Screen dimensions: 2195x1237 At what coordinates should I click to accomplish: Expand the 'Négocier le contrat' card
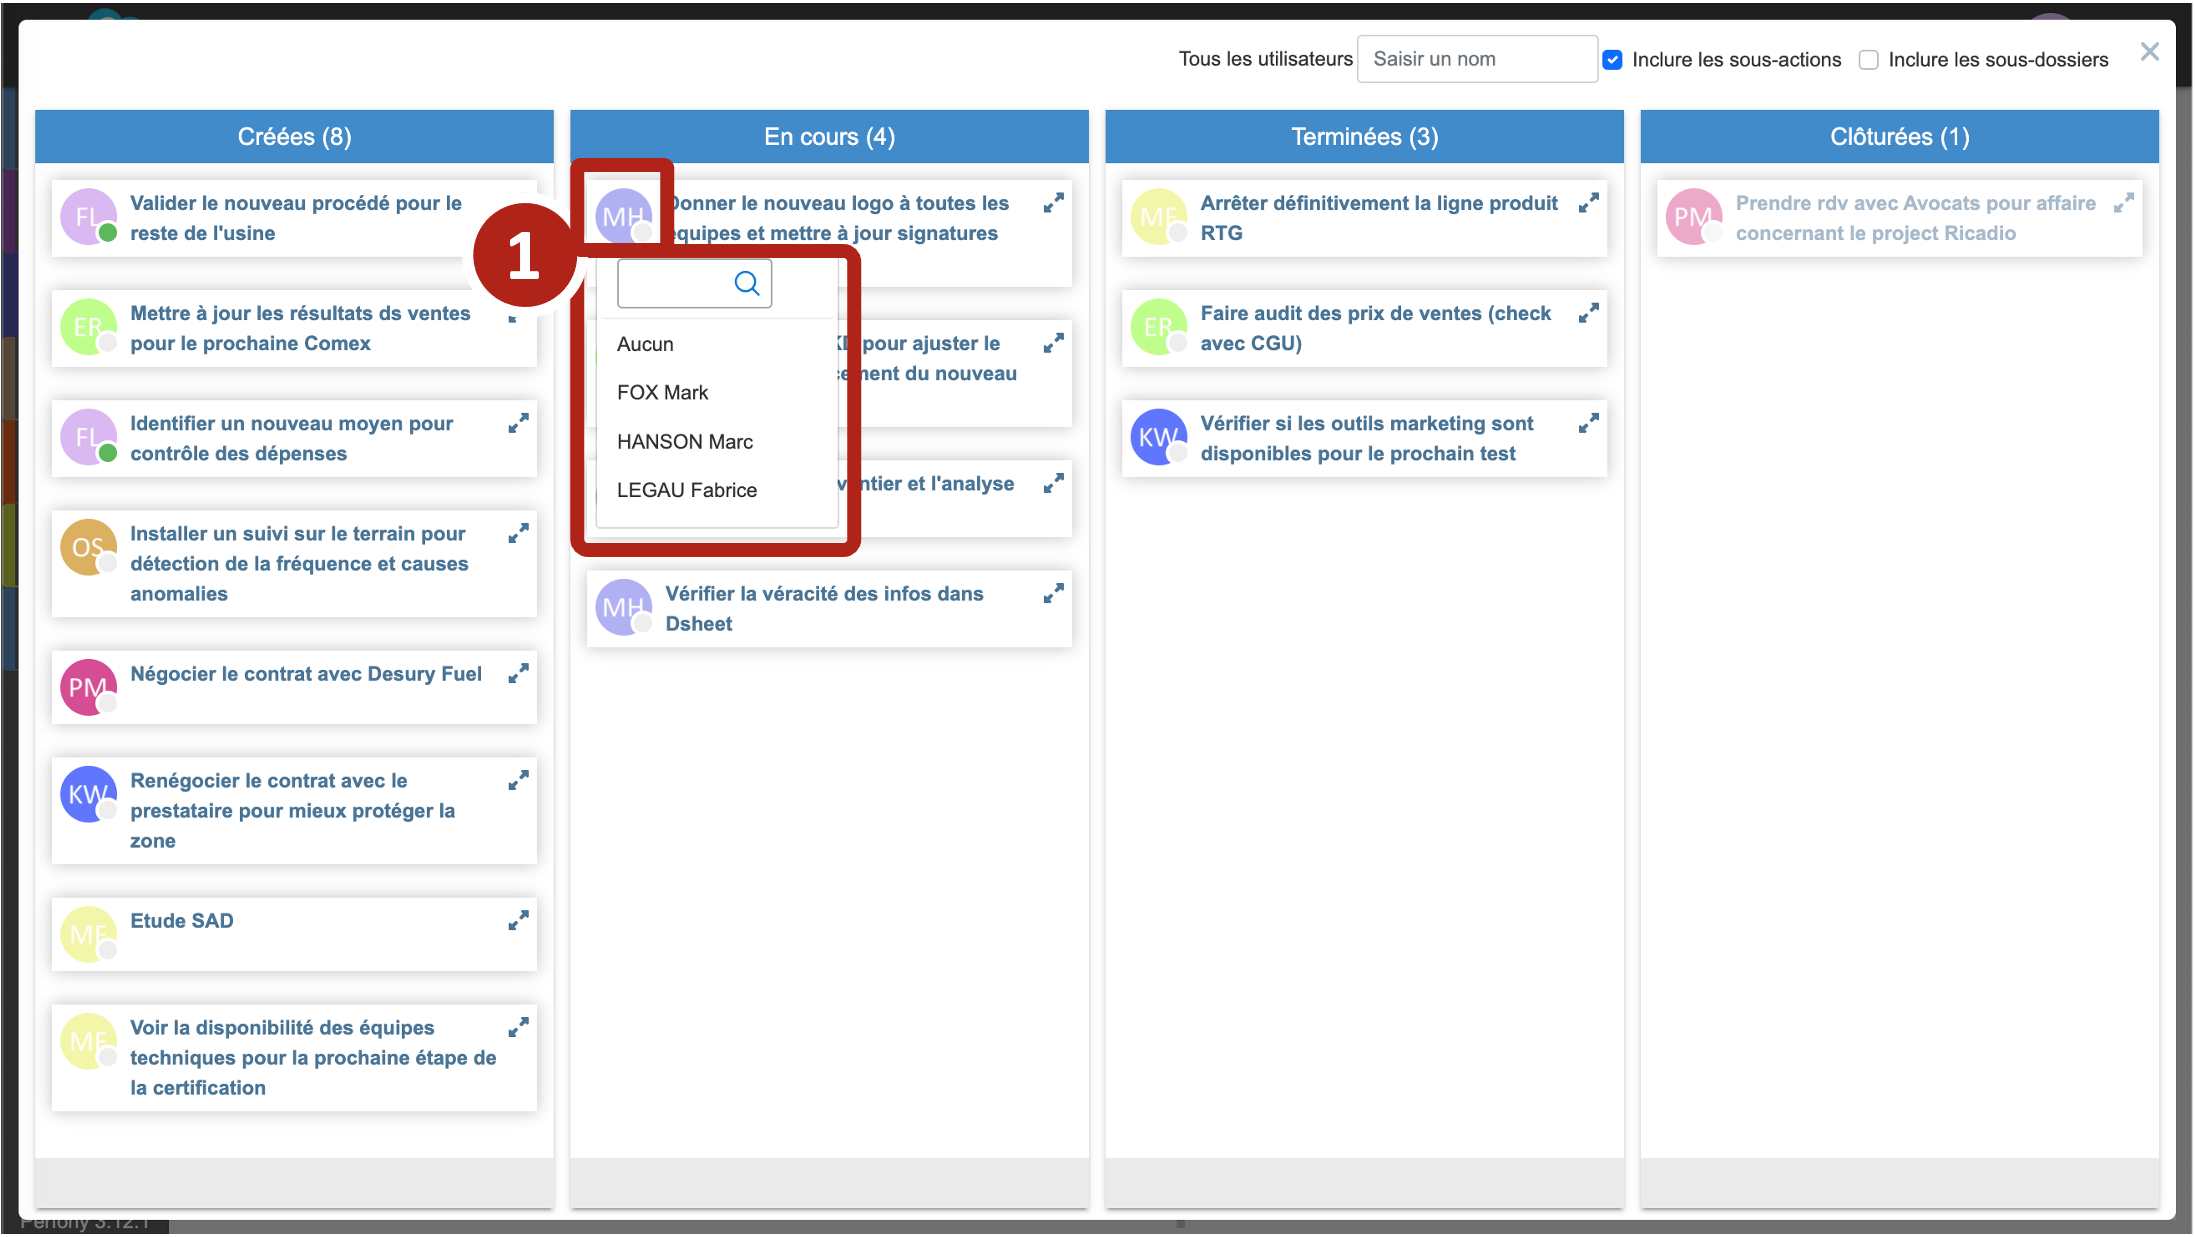pyautogui.click(x=517, y=674)
